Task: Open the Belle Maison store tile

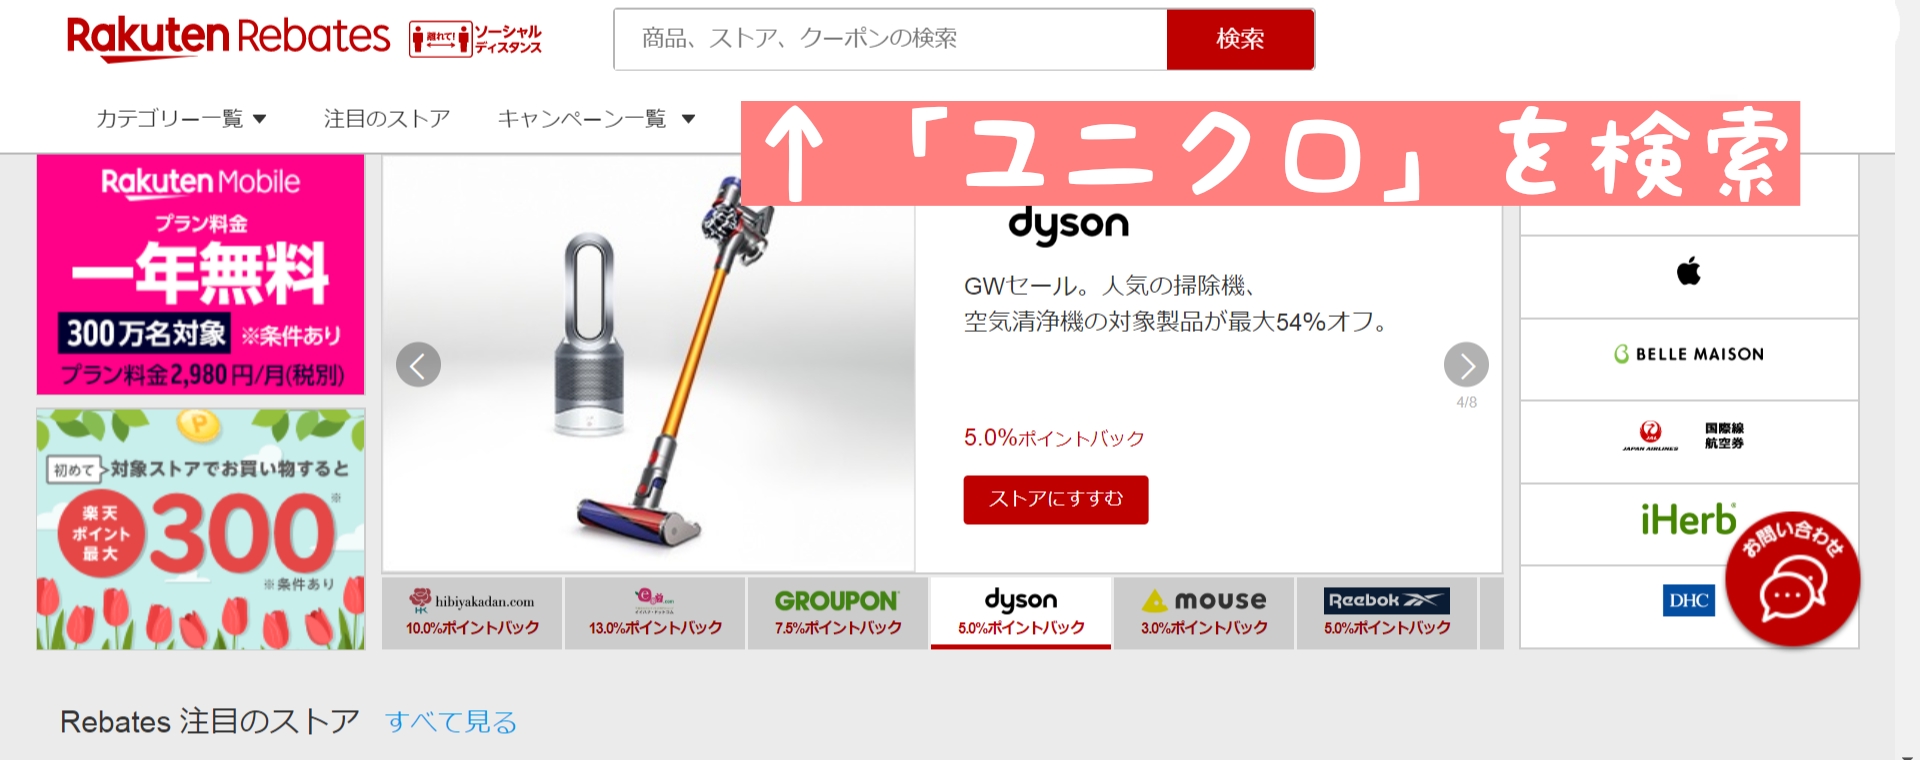Action: point(1689,354)
